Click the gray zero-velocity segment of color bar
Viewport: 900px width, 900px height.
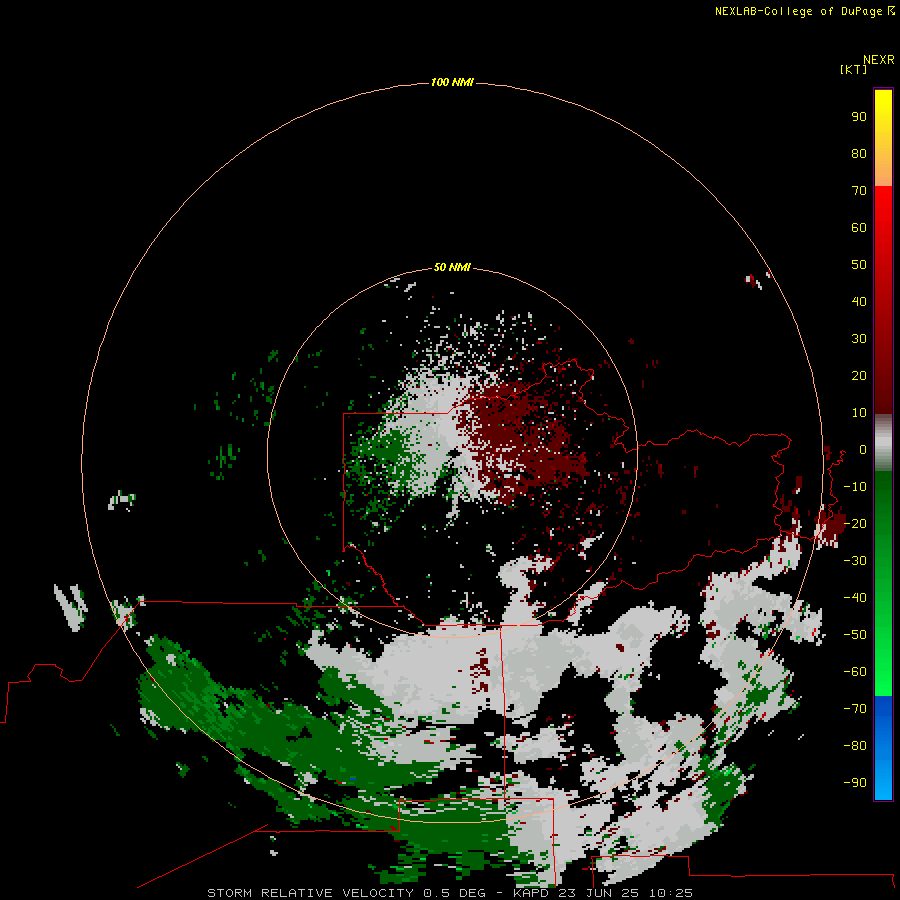tap(883, 443)
